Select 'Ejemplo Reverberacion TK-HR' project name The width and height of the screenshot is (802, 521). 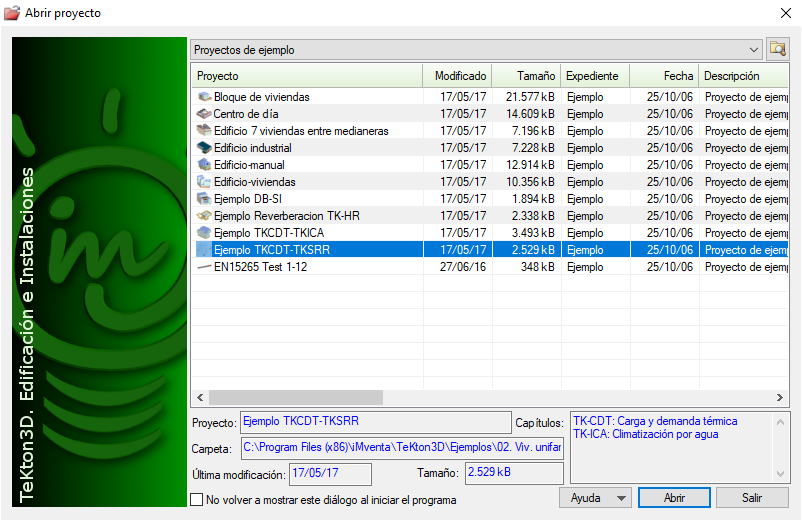[x=287, y=216]
